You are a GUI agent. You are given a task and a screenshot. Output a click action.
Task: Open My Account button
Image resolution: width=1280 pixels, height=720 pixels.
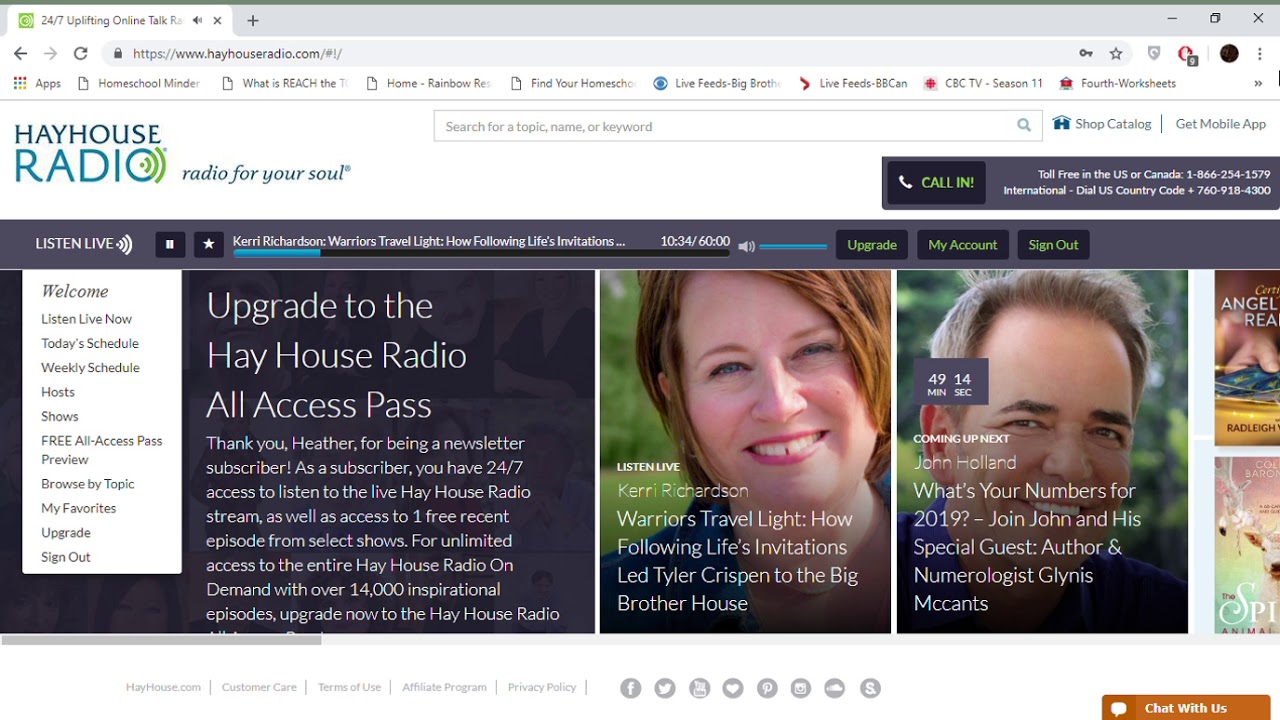click(963, 245)
